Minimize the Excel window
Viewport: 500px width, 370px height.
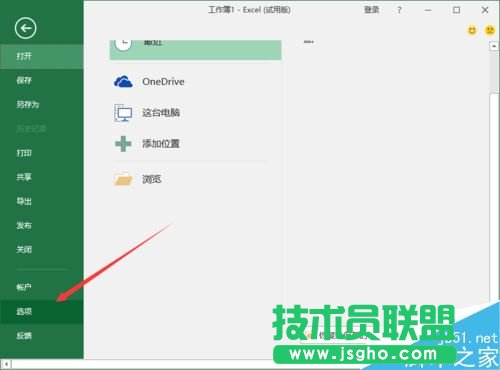tap(428, 10)
